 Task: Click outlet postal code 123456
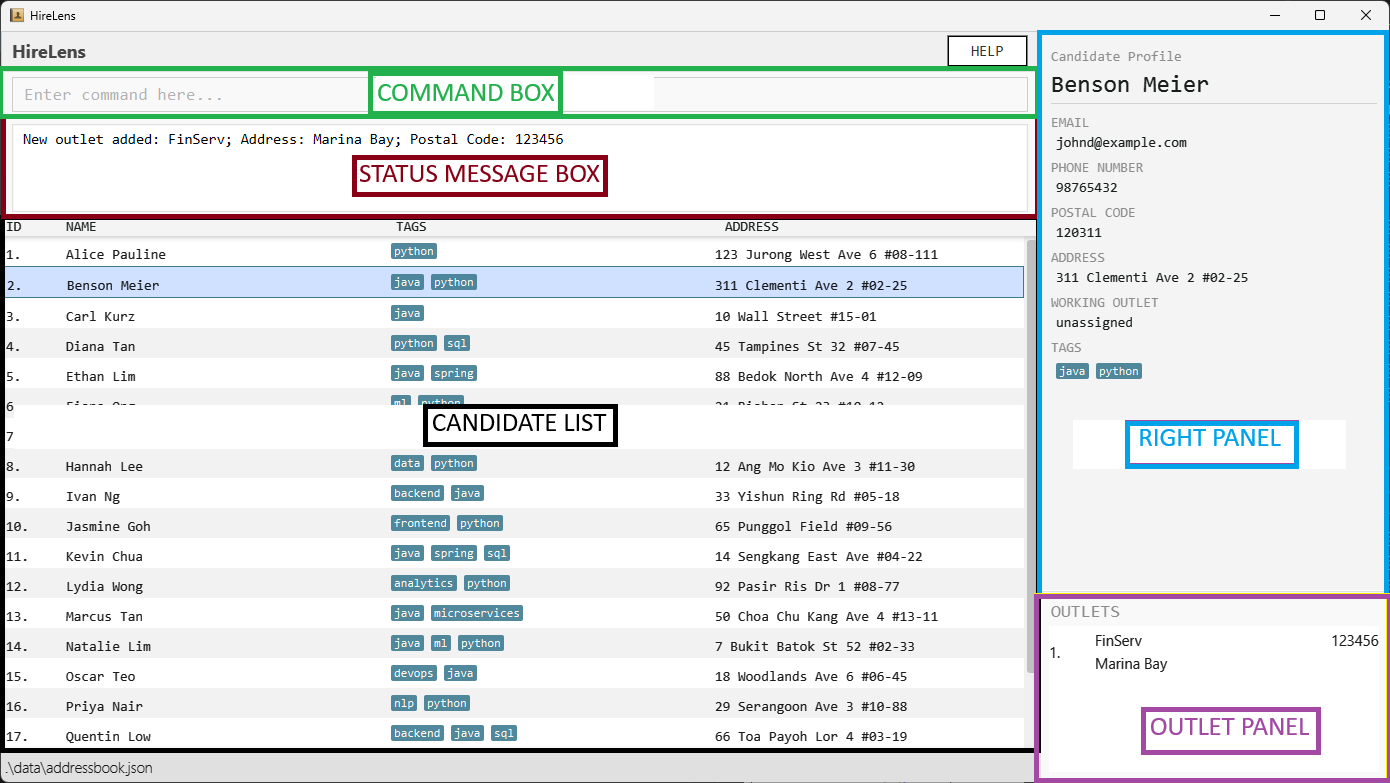(1355, 641)
